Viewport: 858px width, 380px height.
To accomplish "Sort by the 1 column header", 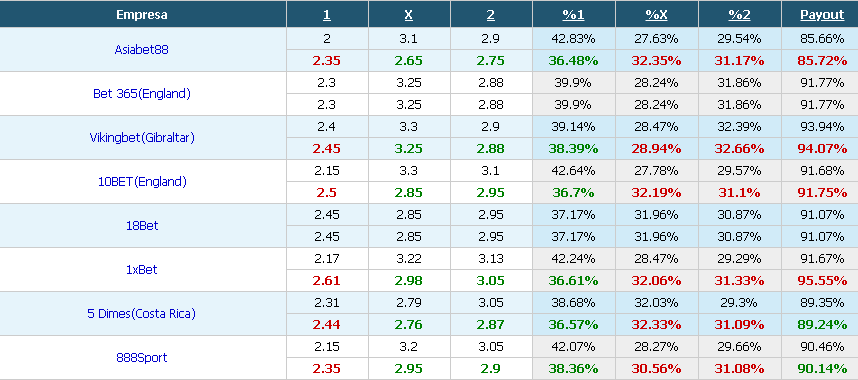I will (x=327, y=15).
